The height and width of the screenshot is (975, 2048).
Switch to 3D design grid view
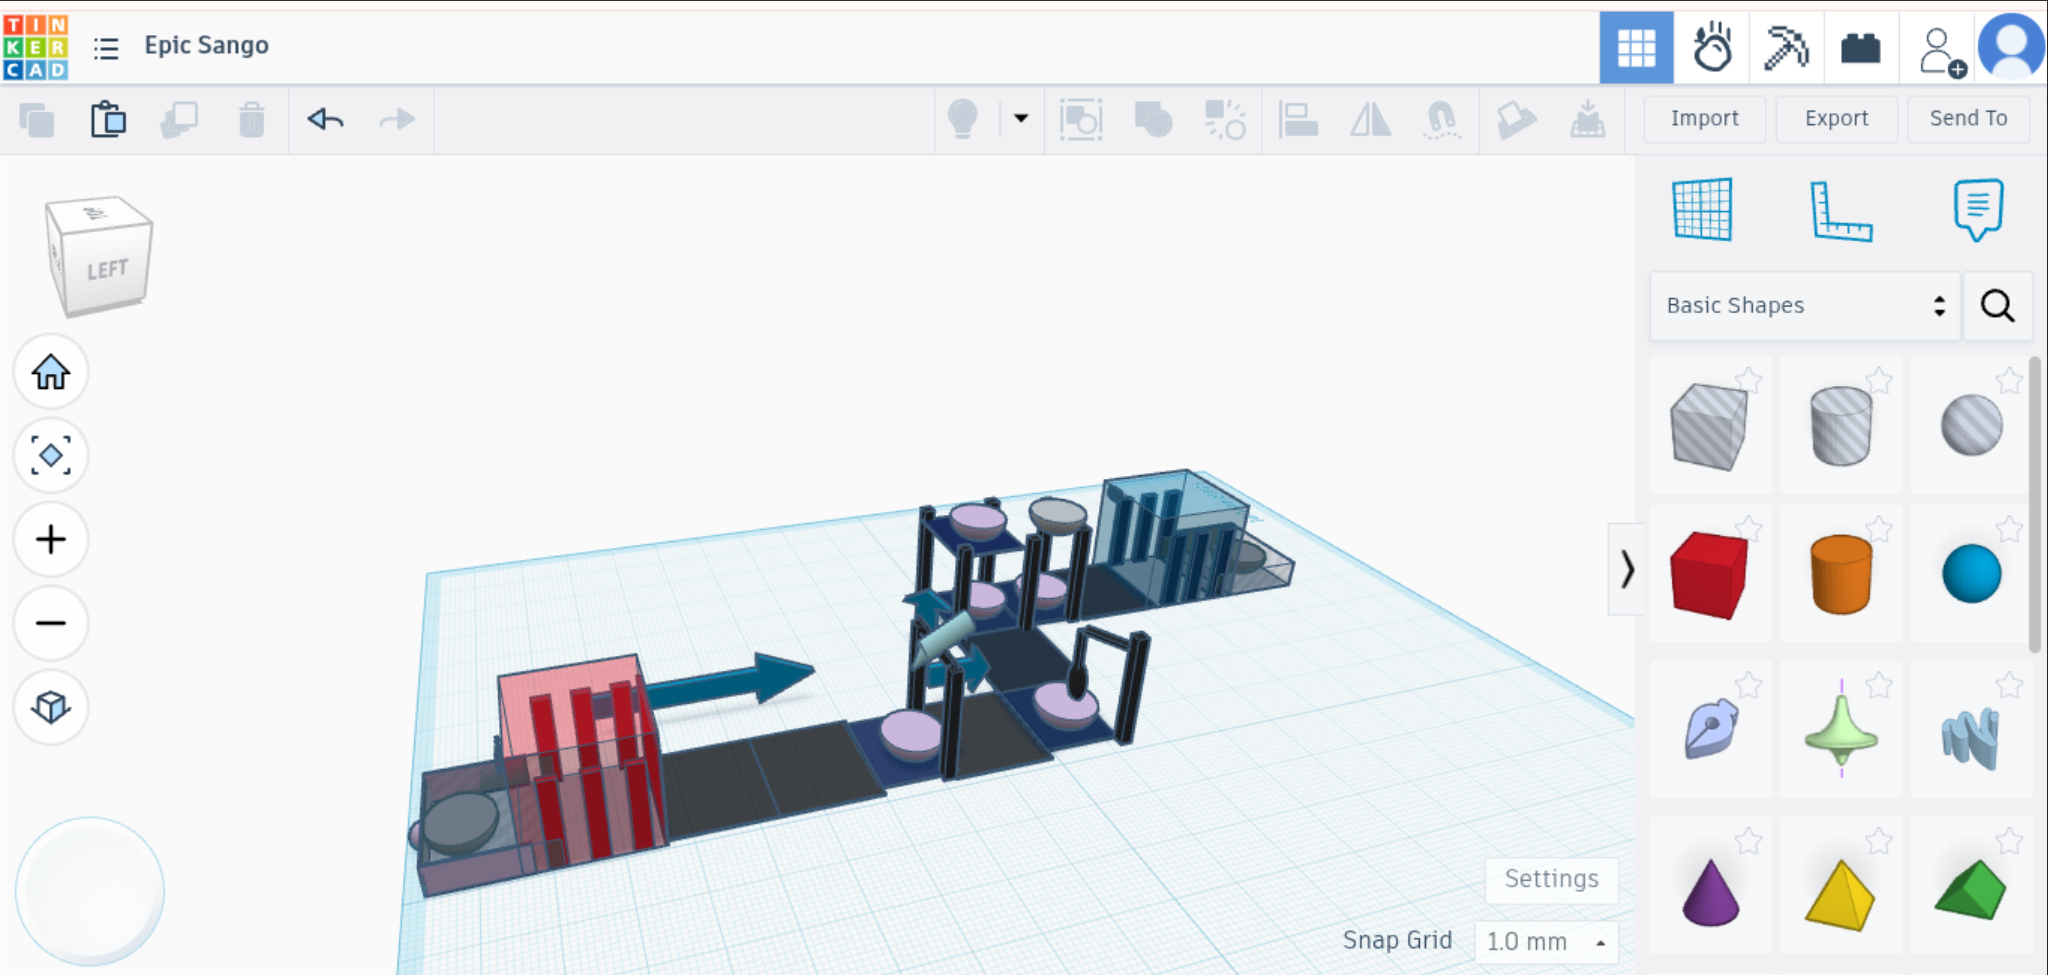coord(1636,47)
